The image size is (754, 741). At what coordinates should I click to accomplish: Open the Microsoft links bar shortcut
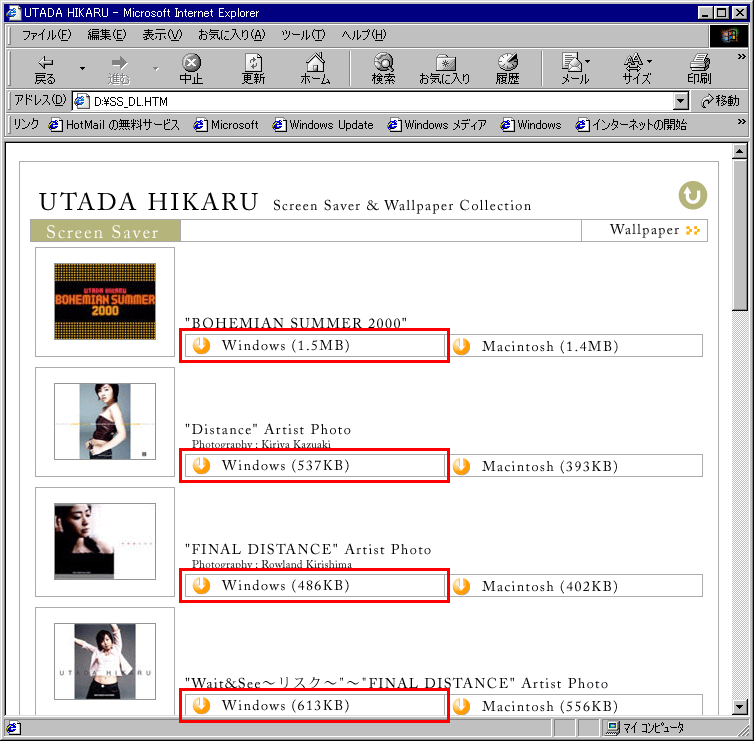[226, 125]
